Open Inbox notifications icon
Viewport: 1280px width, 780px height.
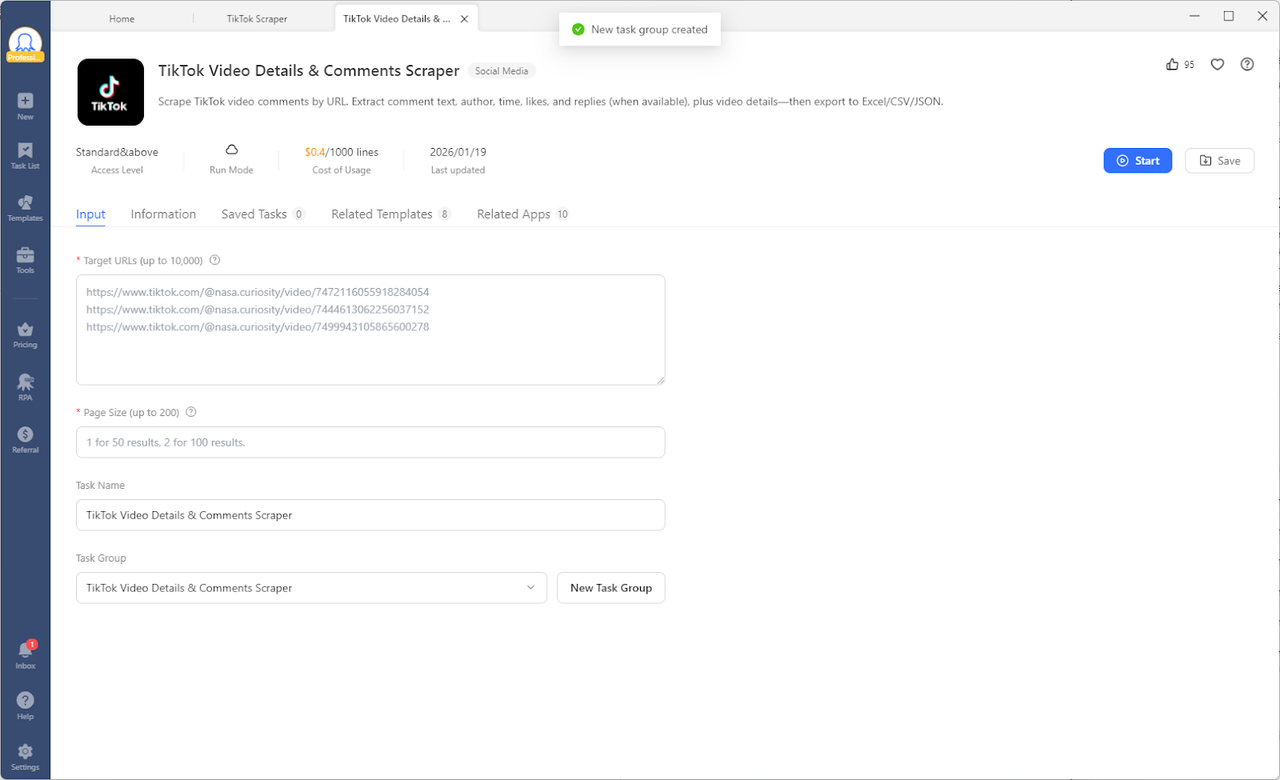pyautogui.click(x=25, y=654)
